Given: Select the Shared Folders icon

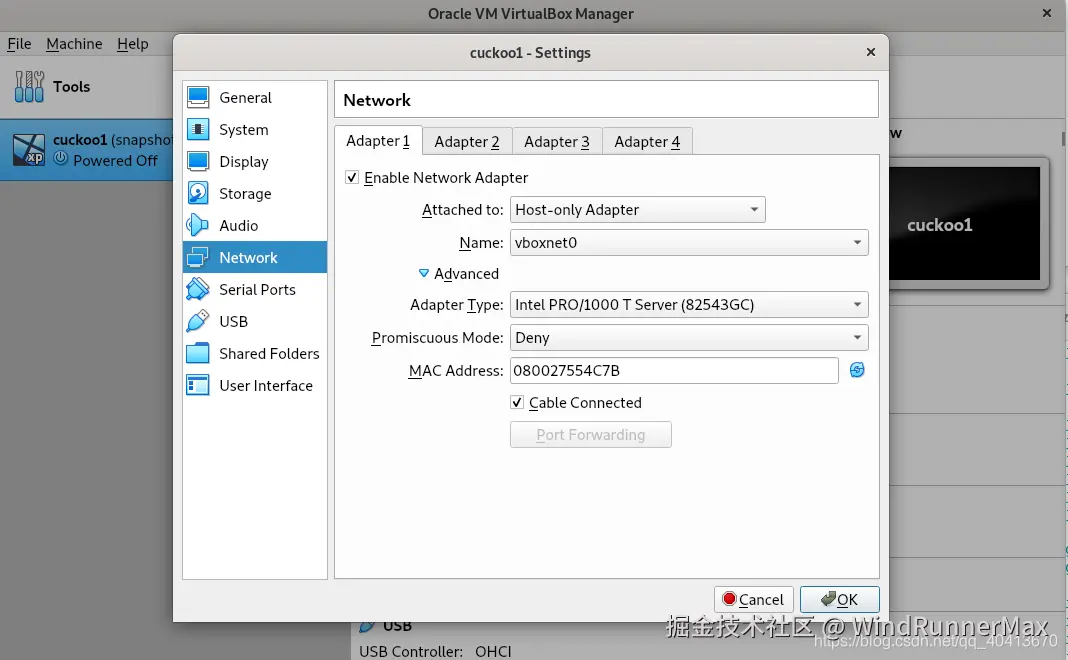Looking at the screenshot, I should tap(198, 353).
